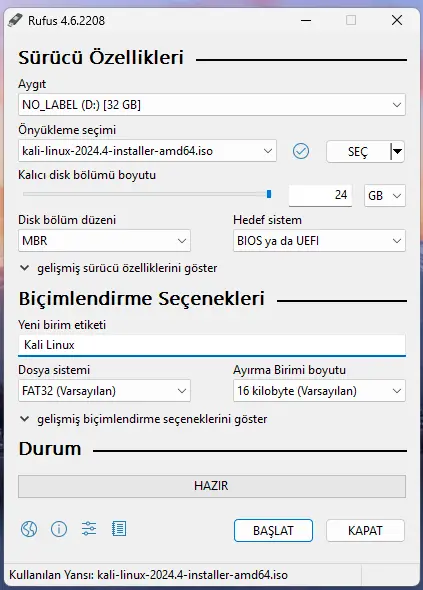Click the persistent partition size slider handle
The image size is (423, 590).
pyautogui.click(x=269, y=194)
